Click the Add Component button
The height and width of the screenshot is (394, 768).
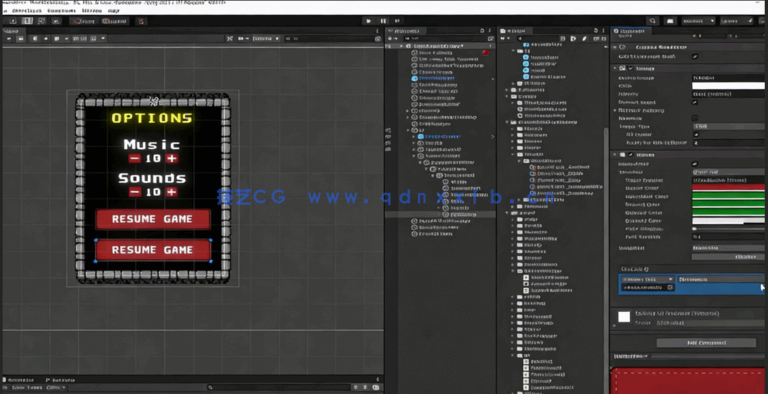[x=706, y=343]
